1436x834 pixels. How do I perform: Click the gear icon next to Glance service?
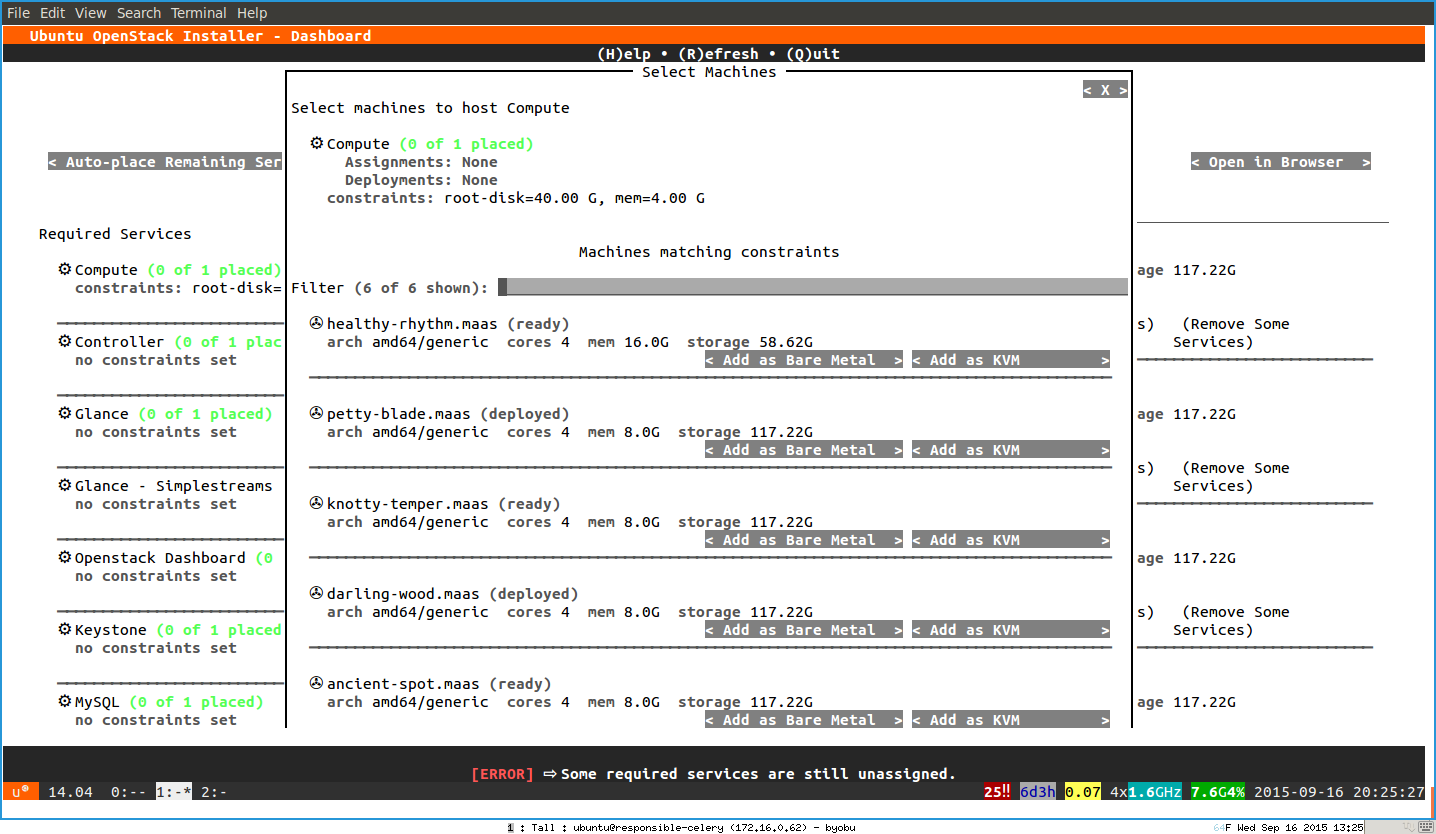coord(65,414)
